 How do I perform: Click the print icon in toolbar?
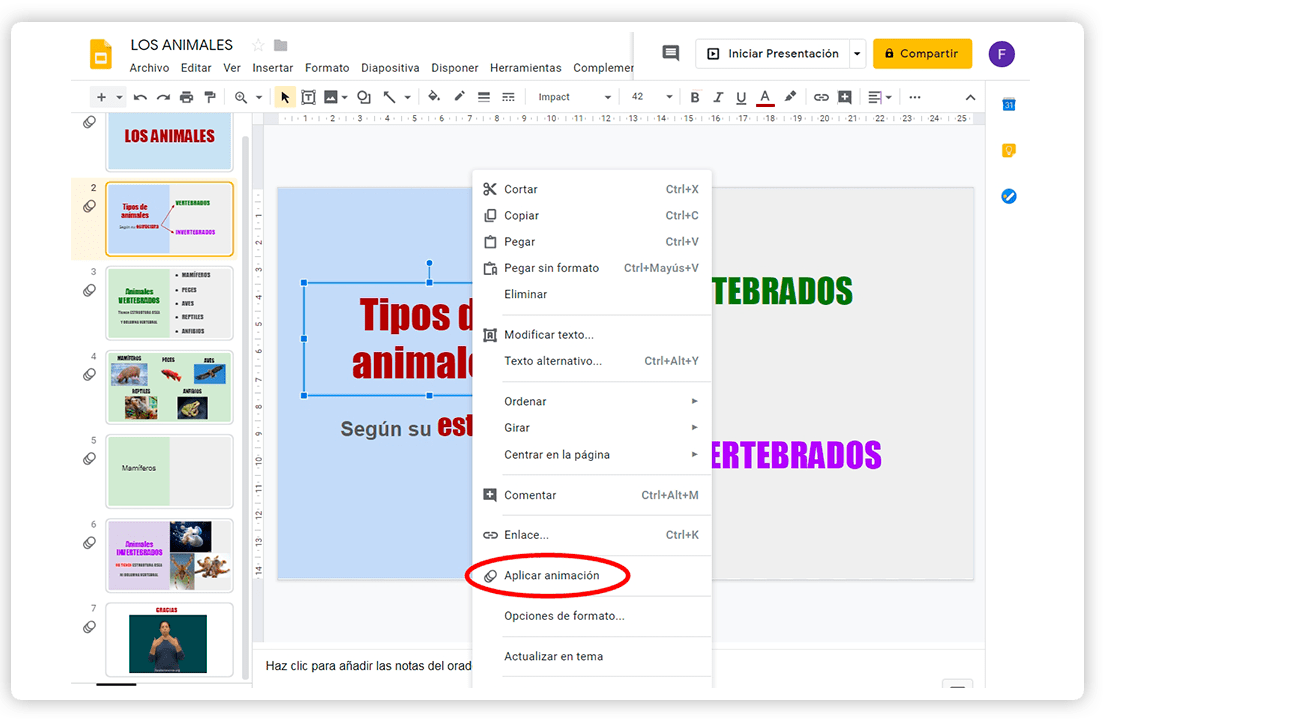point(186,97)
